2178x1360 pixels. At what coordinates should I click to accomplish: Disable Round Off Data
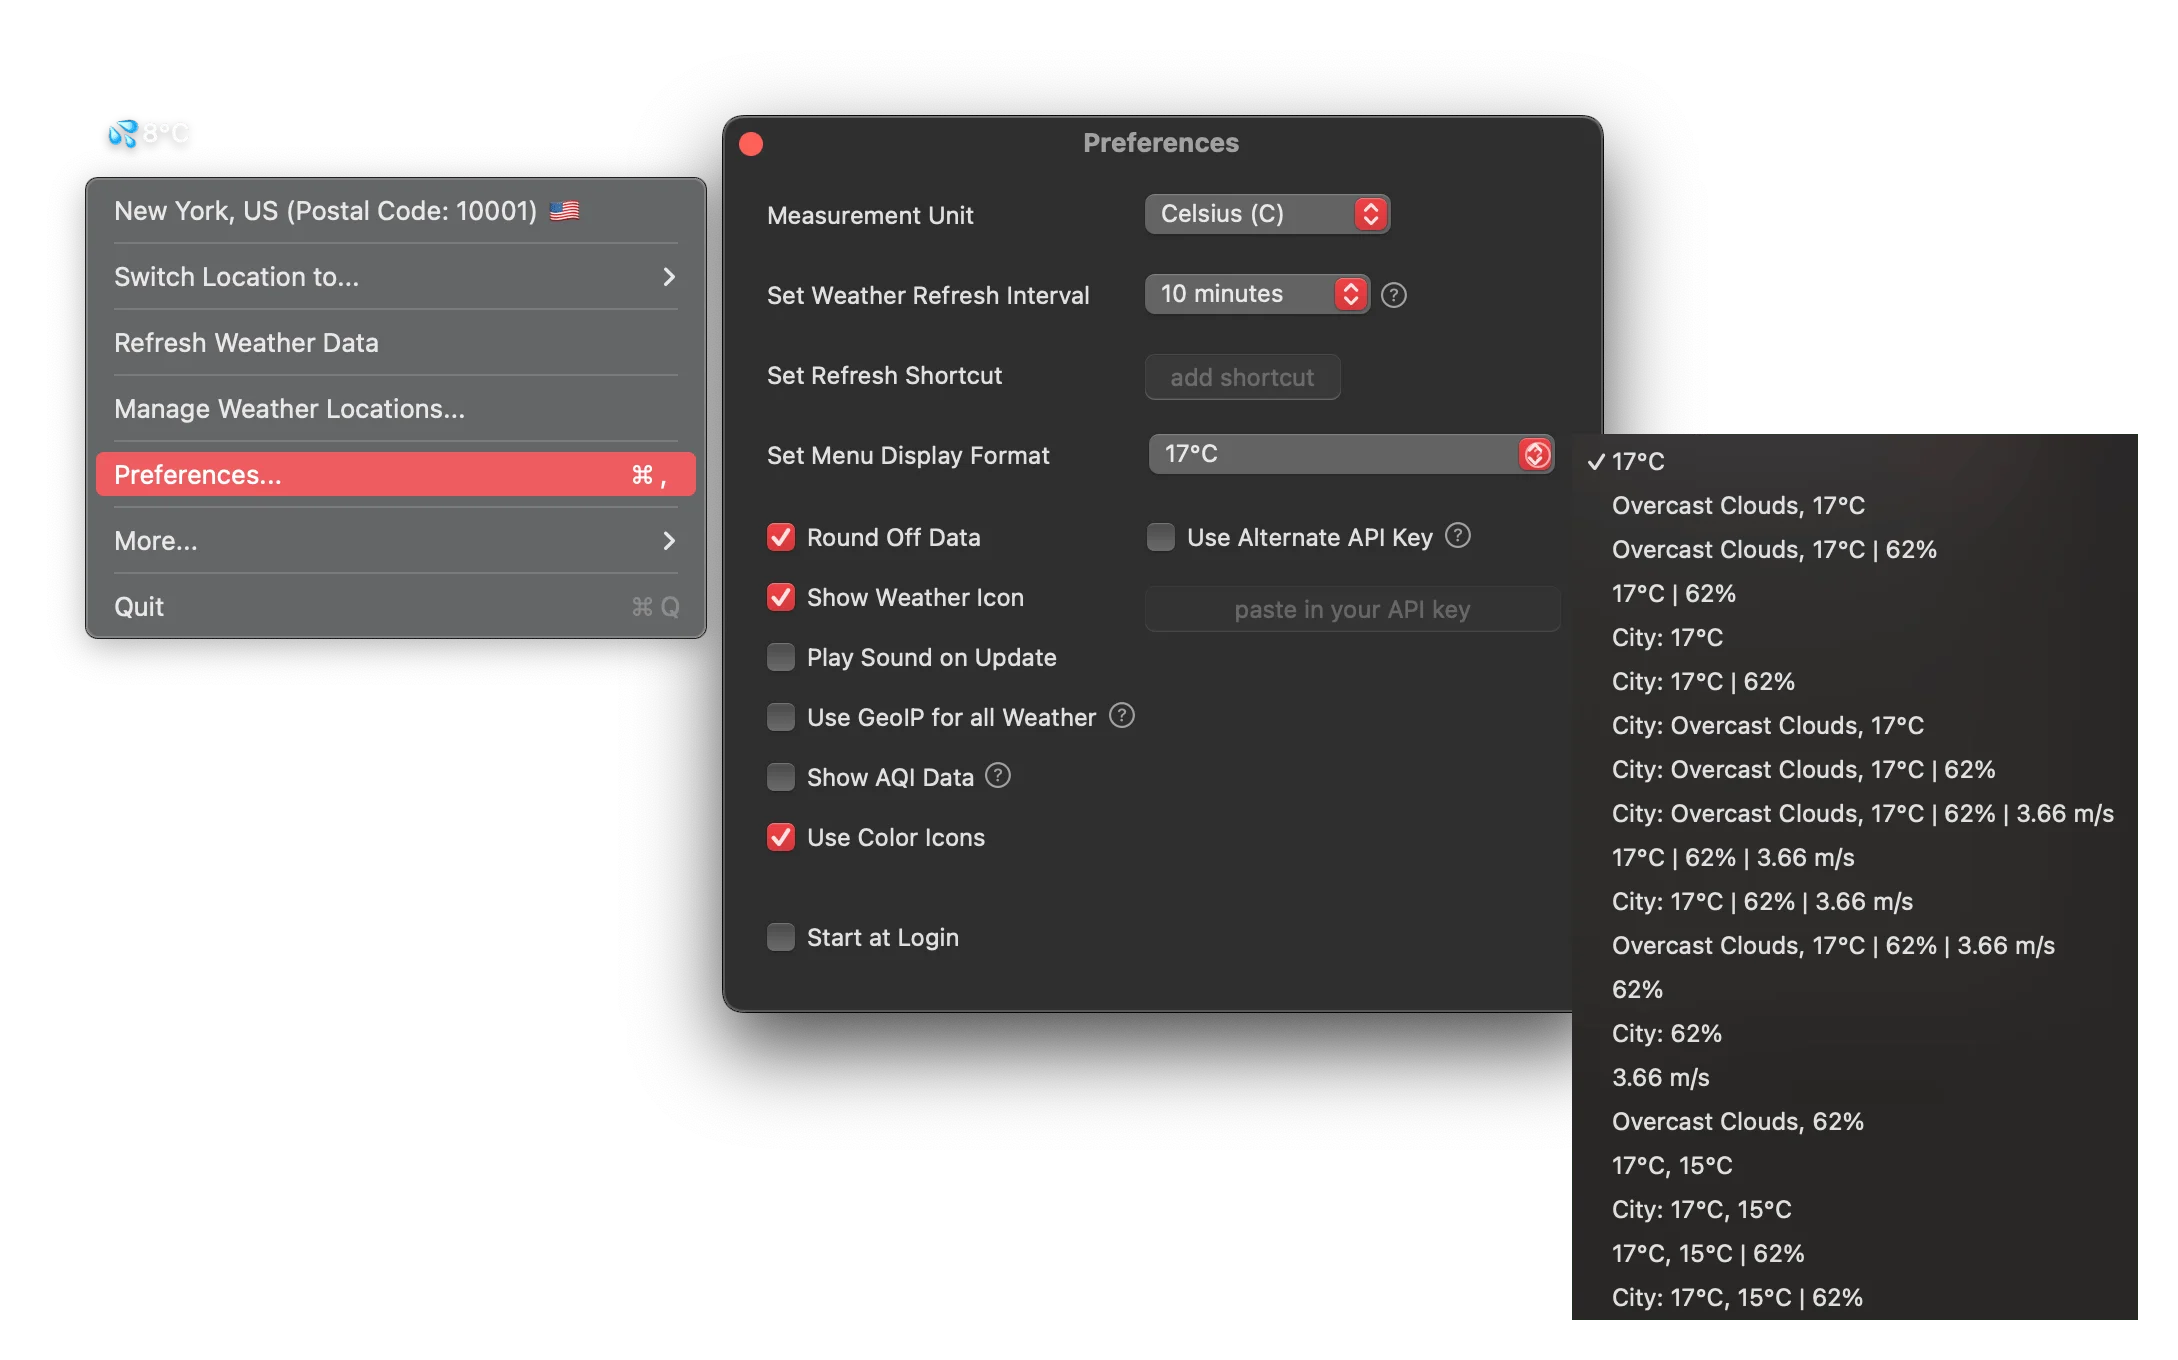[781, 537]
